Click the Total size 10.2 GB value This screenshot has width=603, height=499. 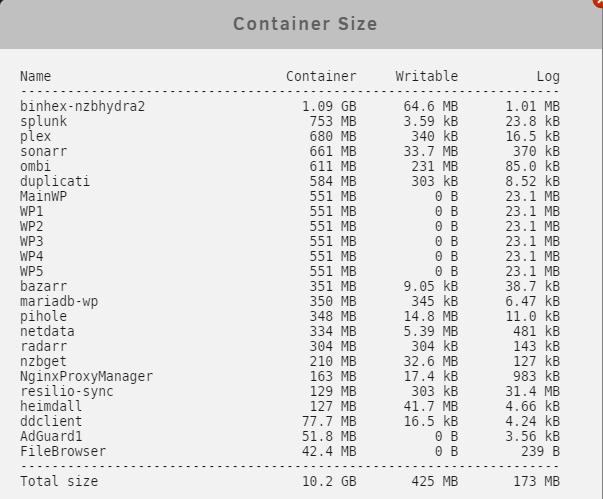tap(329, 481)
